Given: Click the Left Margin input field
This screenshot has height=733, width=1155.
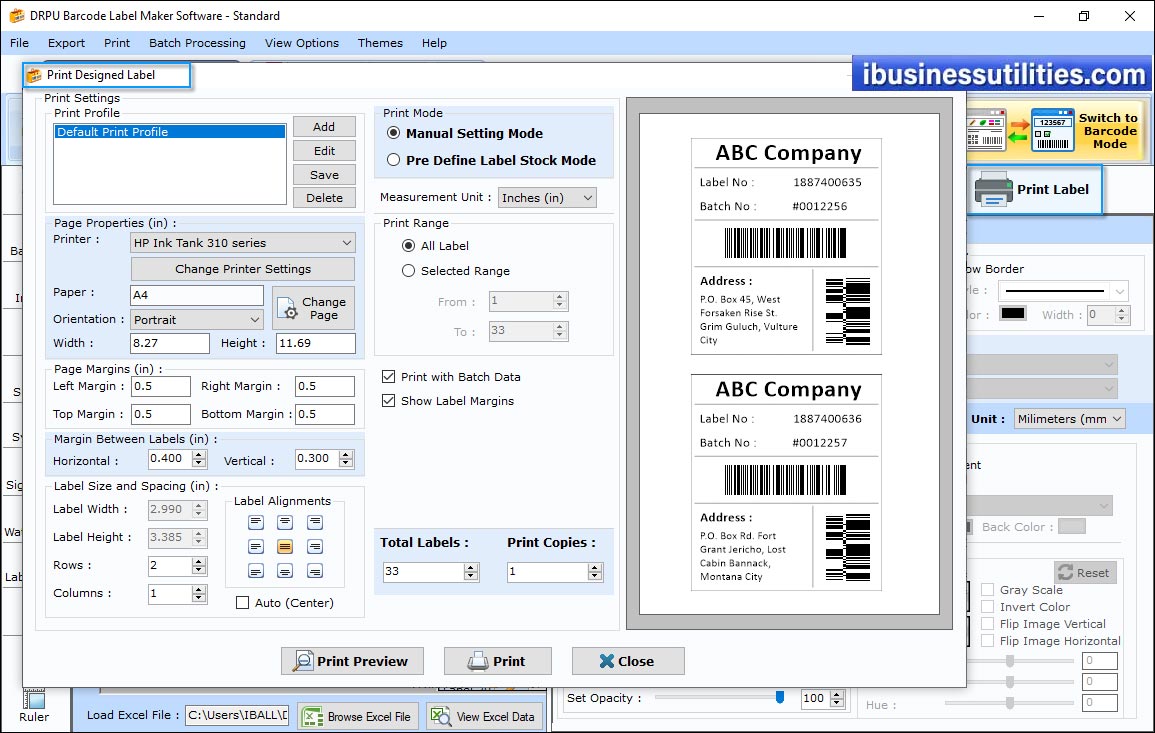Looking at the screenshot, I should coord(161,386).
